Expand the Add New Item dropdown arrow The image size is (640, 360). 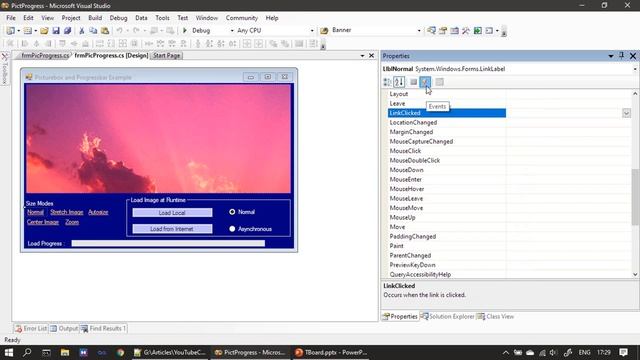click(35, 31)
